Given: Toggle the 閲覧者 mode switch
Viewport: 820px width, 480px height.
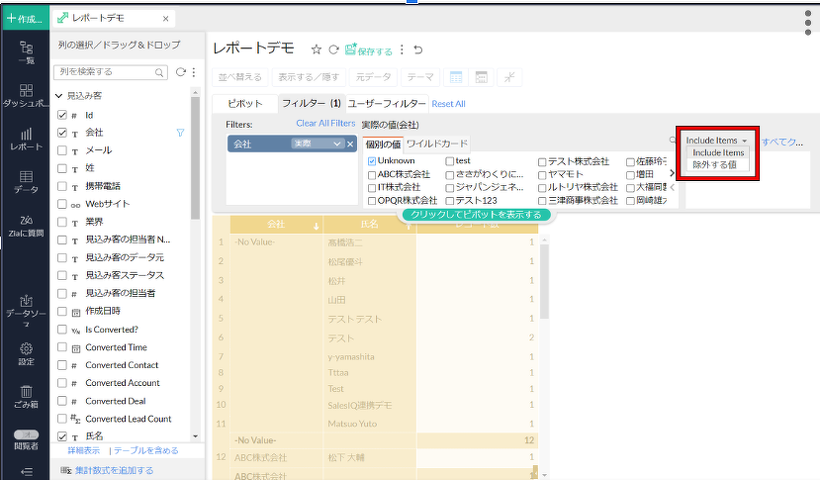Looking at the screenshot, I should [x=25, y=436].
